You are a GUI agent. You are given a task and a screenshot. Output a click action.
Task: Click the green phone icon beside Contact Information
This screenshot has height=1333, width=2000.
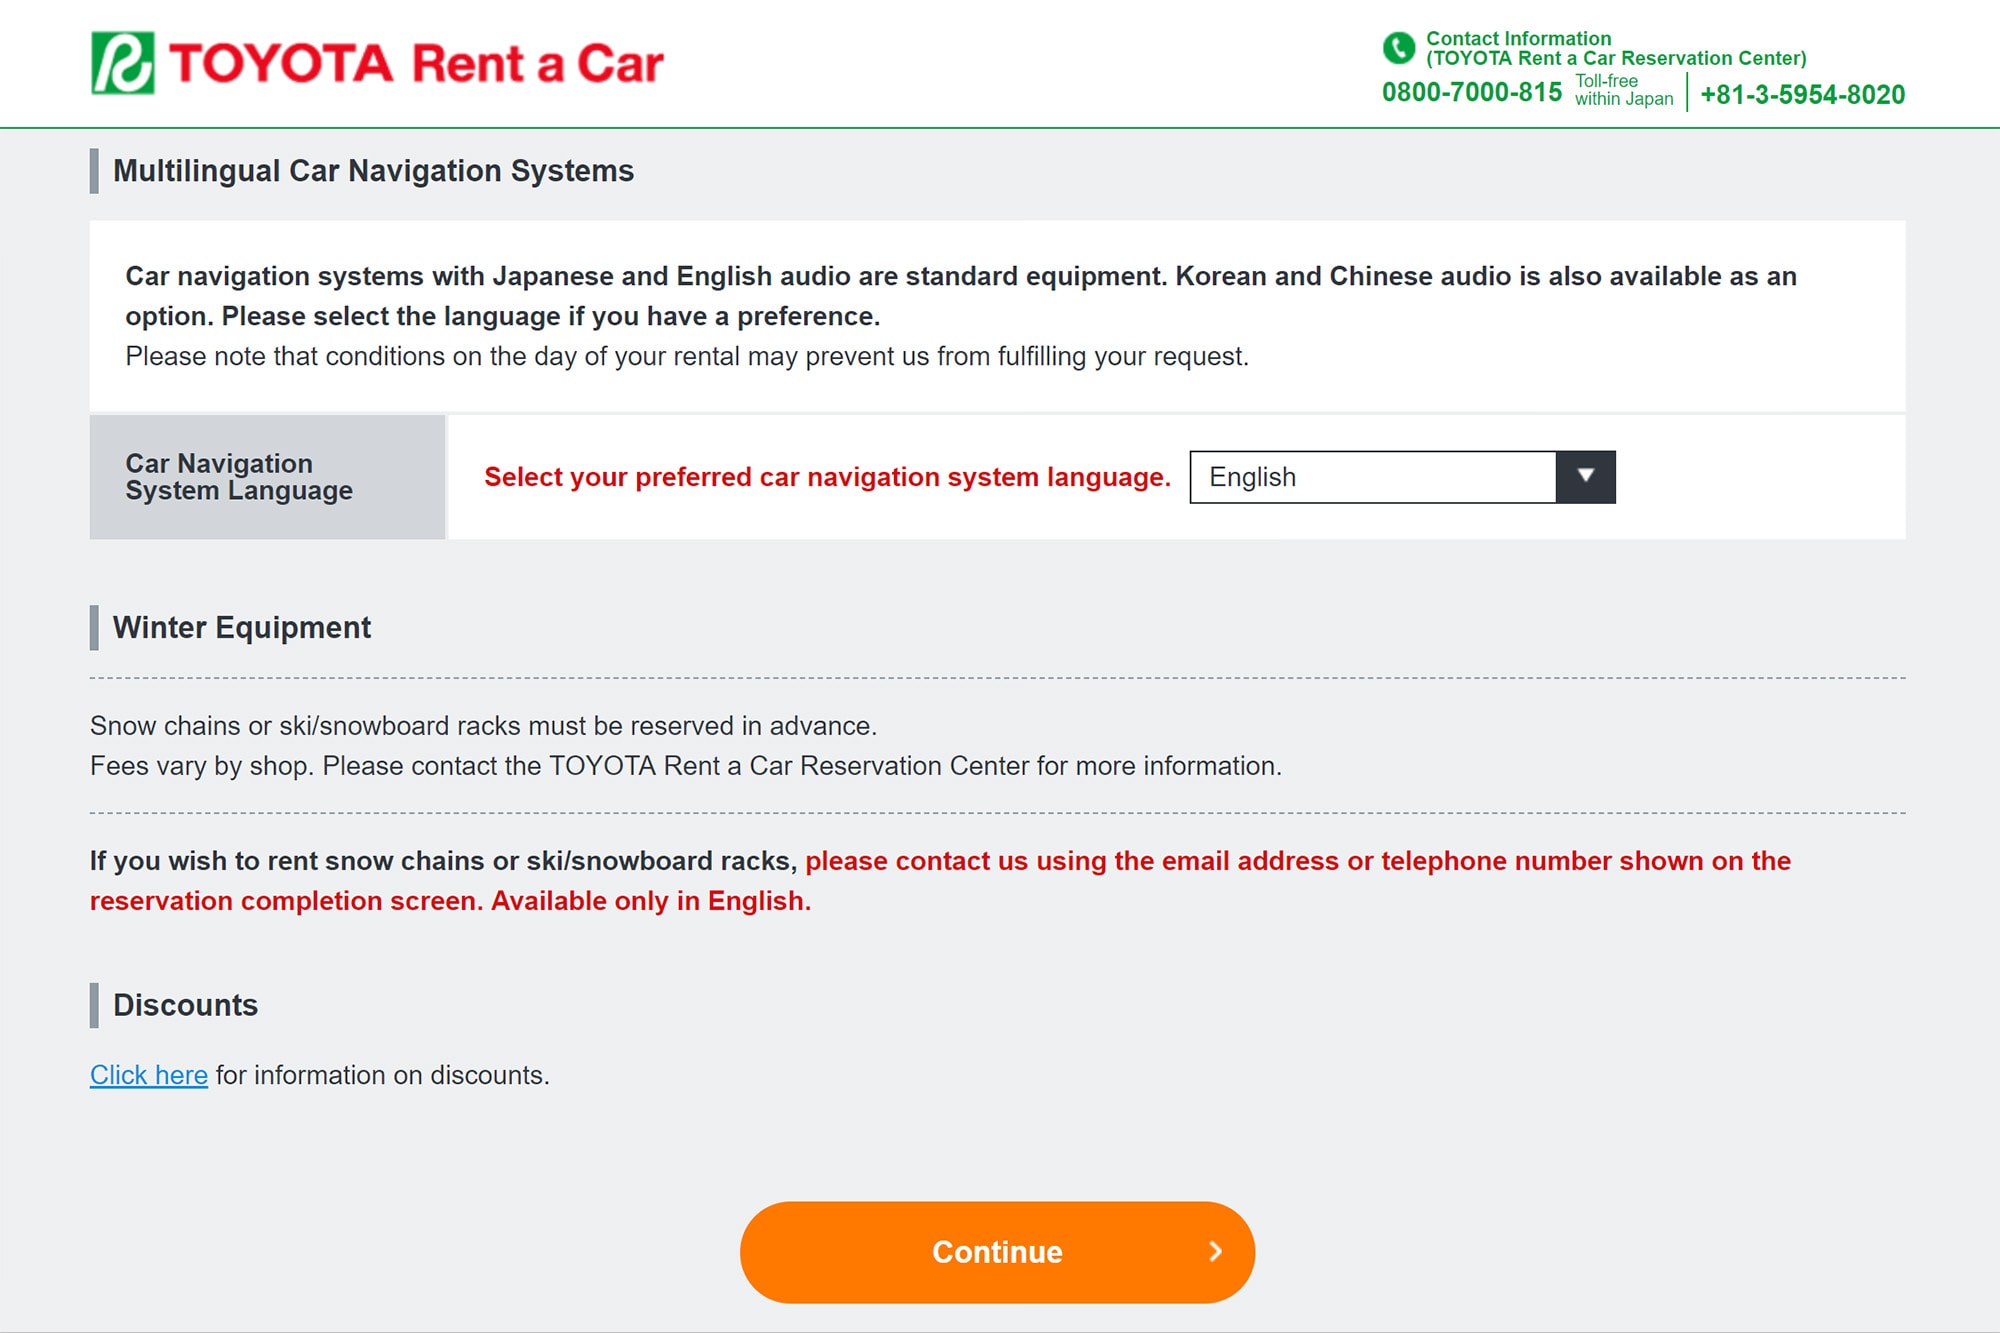pyautogui.click(x=1398, y=47)
